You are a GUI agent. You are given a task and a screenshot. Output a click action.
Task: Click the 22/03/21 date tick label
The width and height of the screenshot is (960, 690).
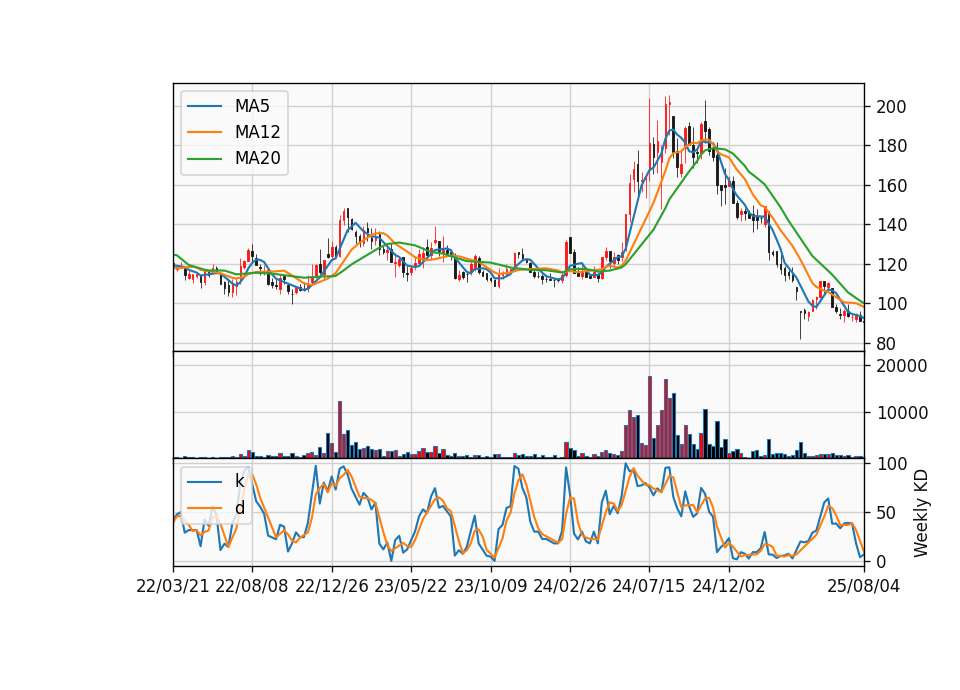coord(173,587)
